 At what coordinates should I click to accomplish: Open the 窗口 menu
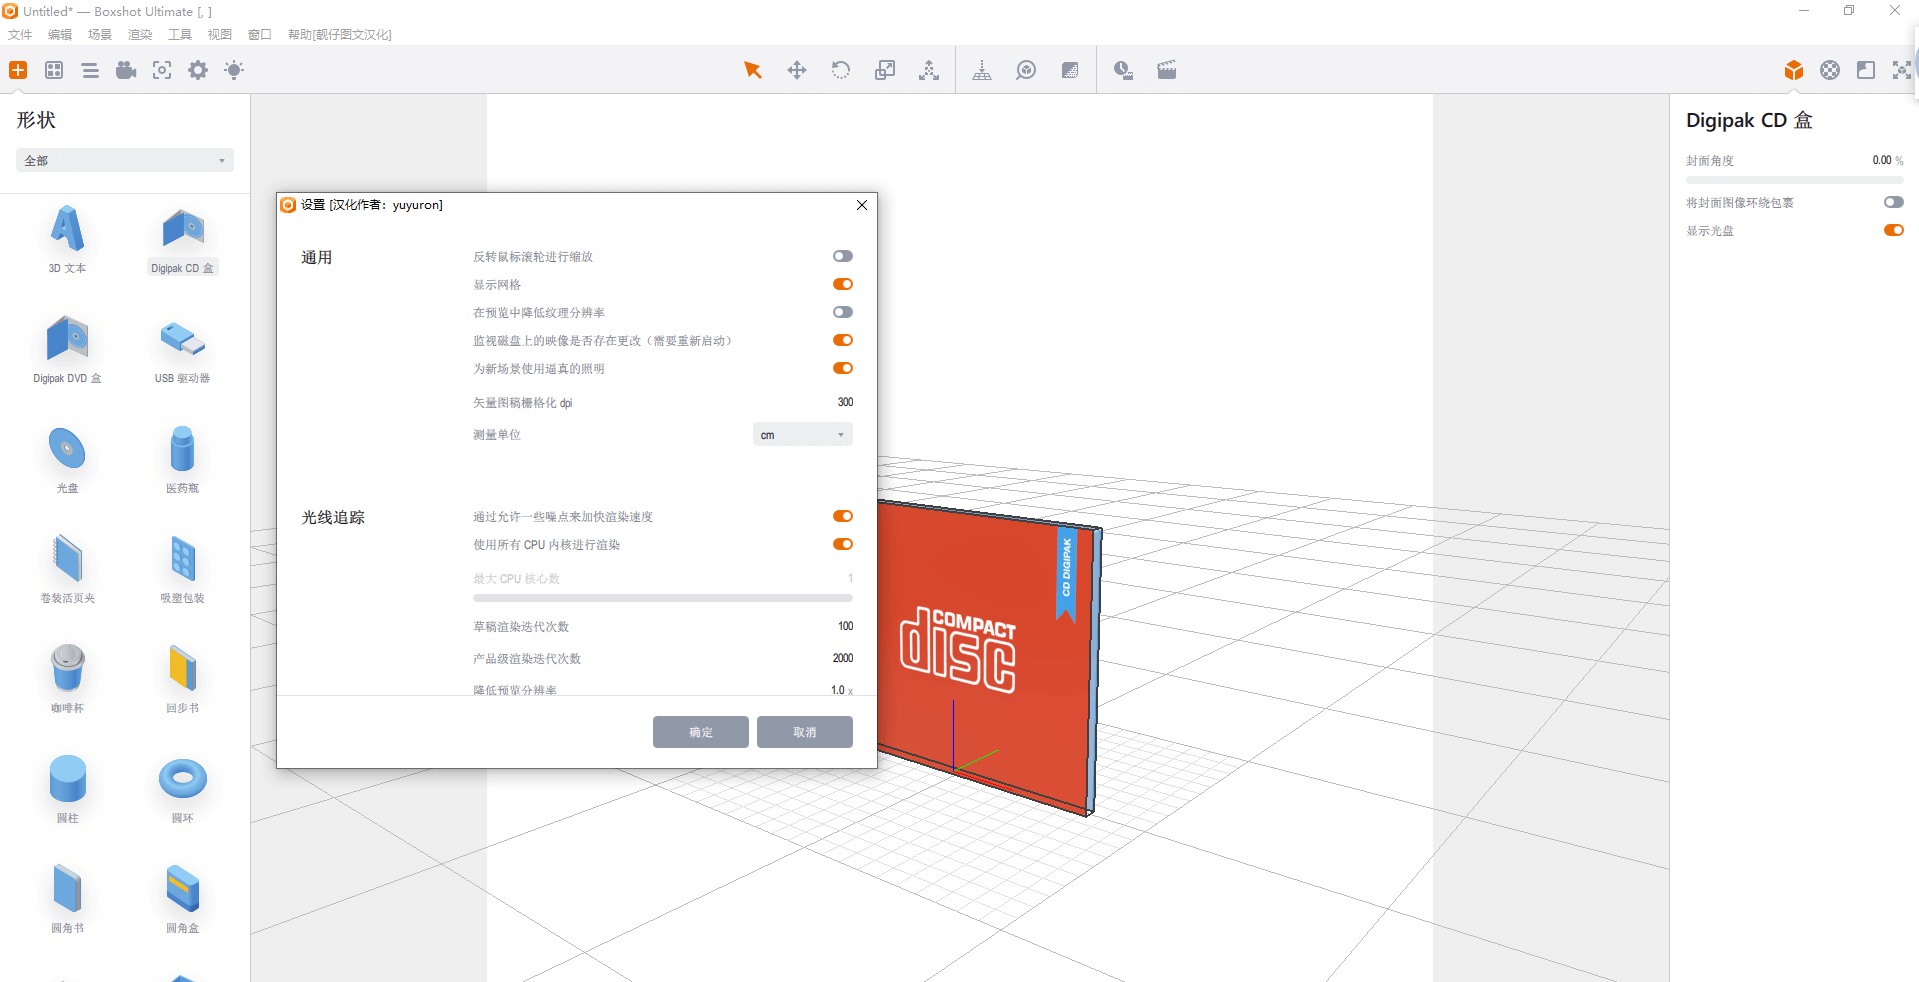tap(260, 34)
